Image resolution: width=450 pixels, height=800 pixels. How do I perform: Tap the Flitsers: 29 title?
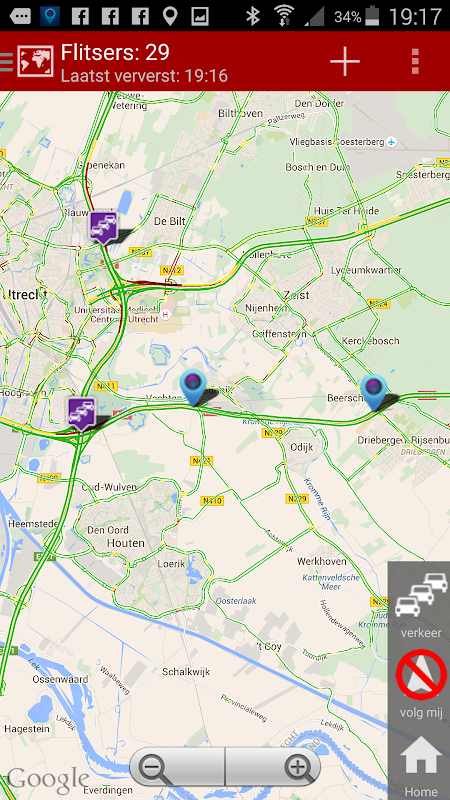point(115,53)
